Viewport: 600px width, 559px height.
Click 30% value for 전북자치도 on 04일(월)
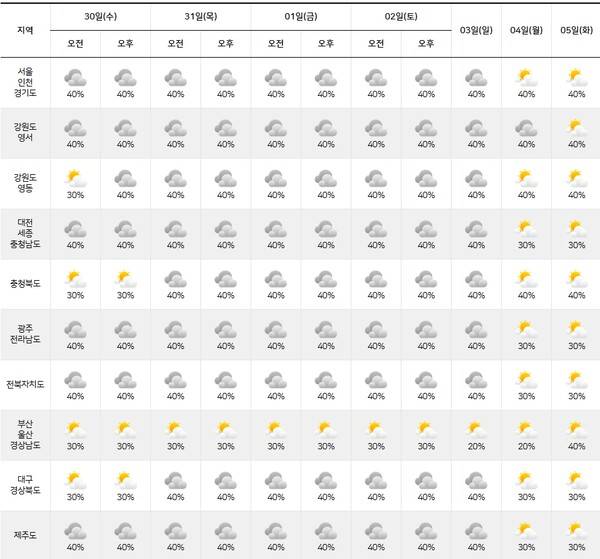(526, 396)
